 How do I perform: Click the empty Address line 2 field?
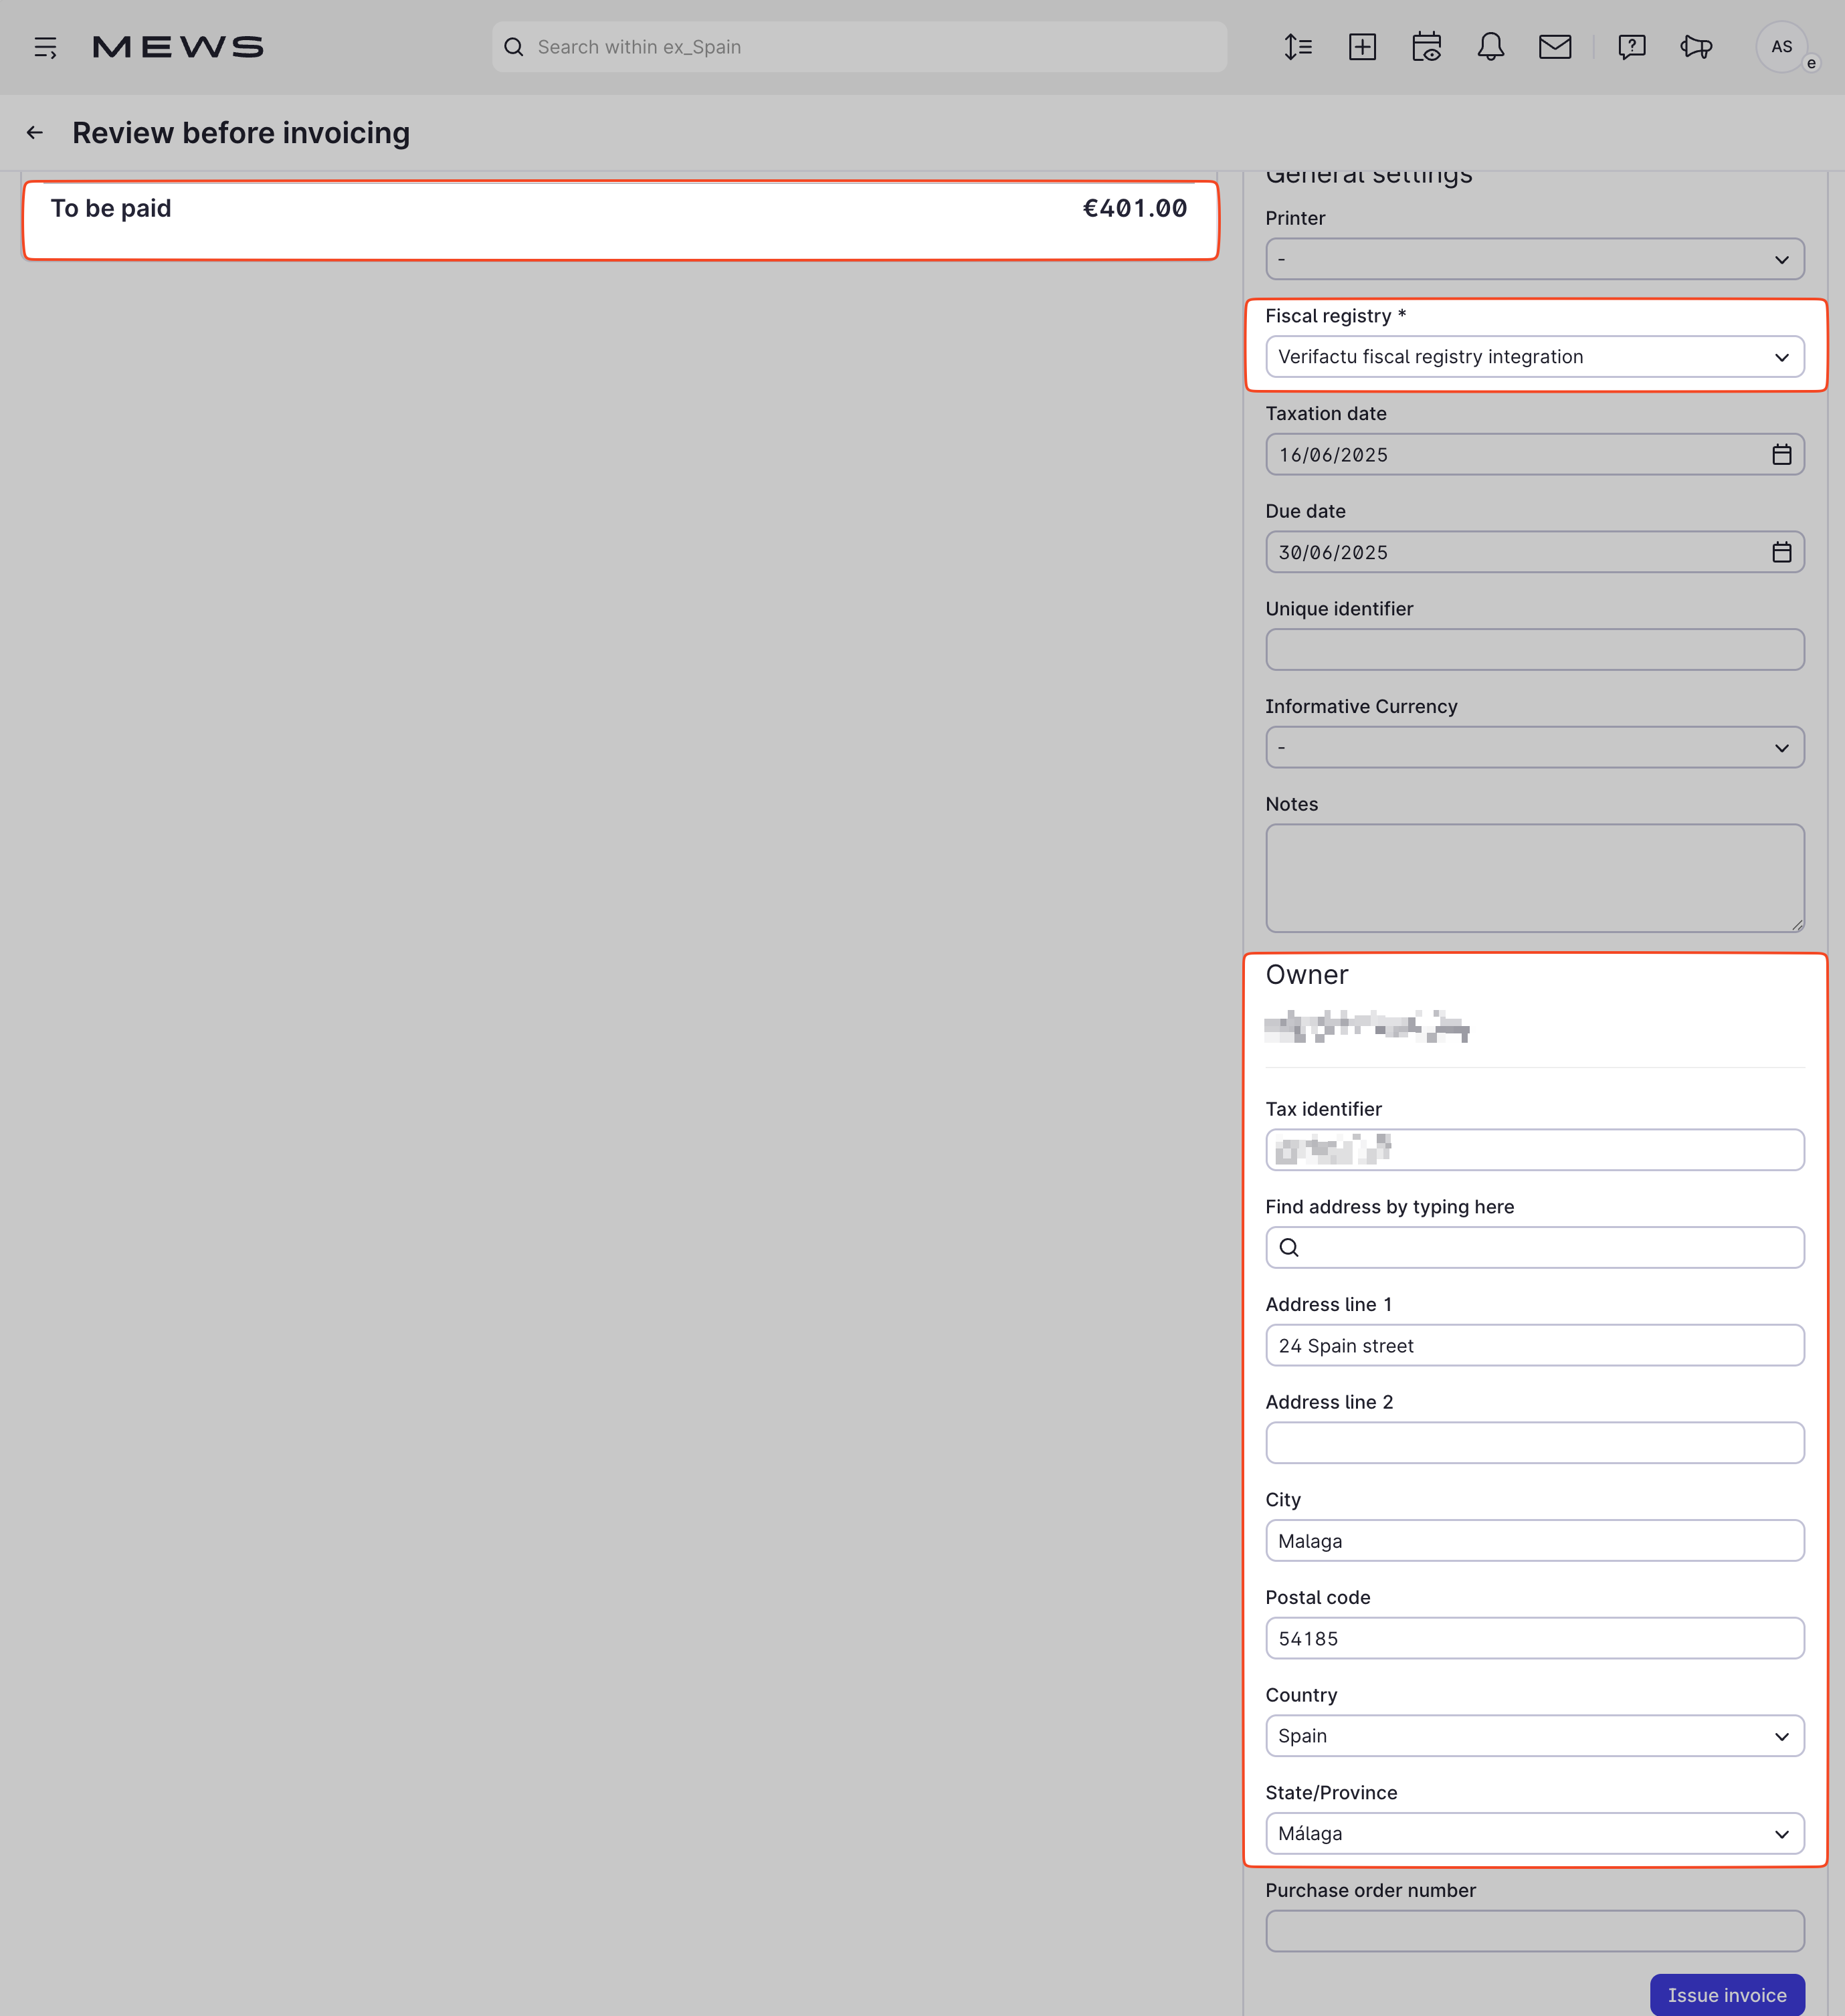pos(1535,1443)
